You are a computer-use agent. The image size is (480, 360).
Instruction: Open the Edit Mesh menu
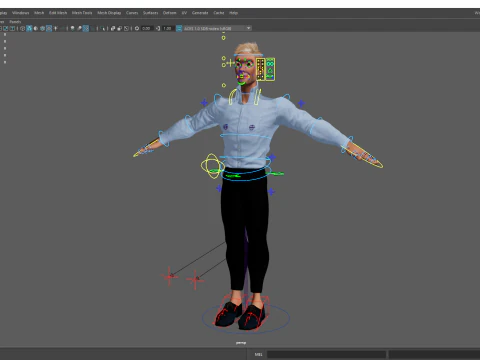click(58, 13)
